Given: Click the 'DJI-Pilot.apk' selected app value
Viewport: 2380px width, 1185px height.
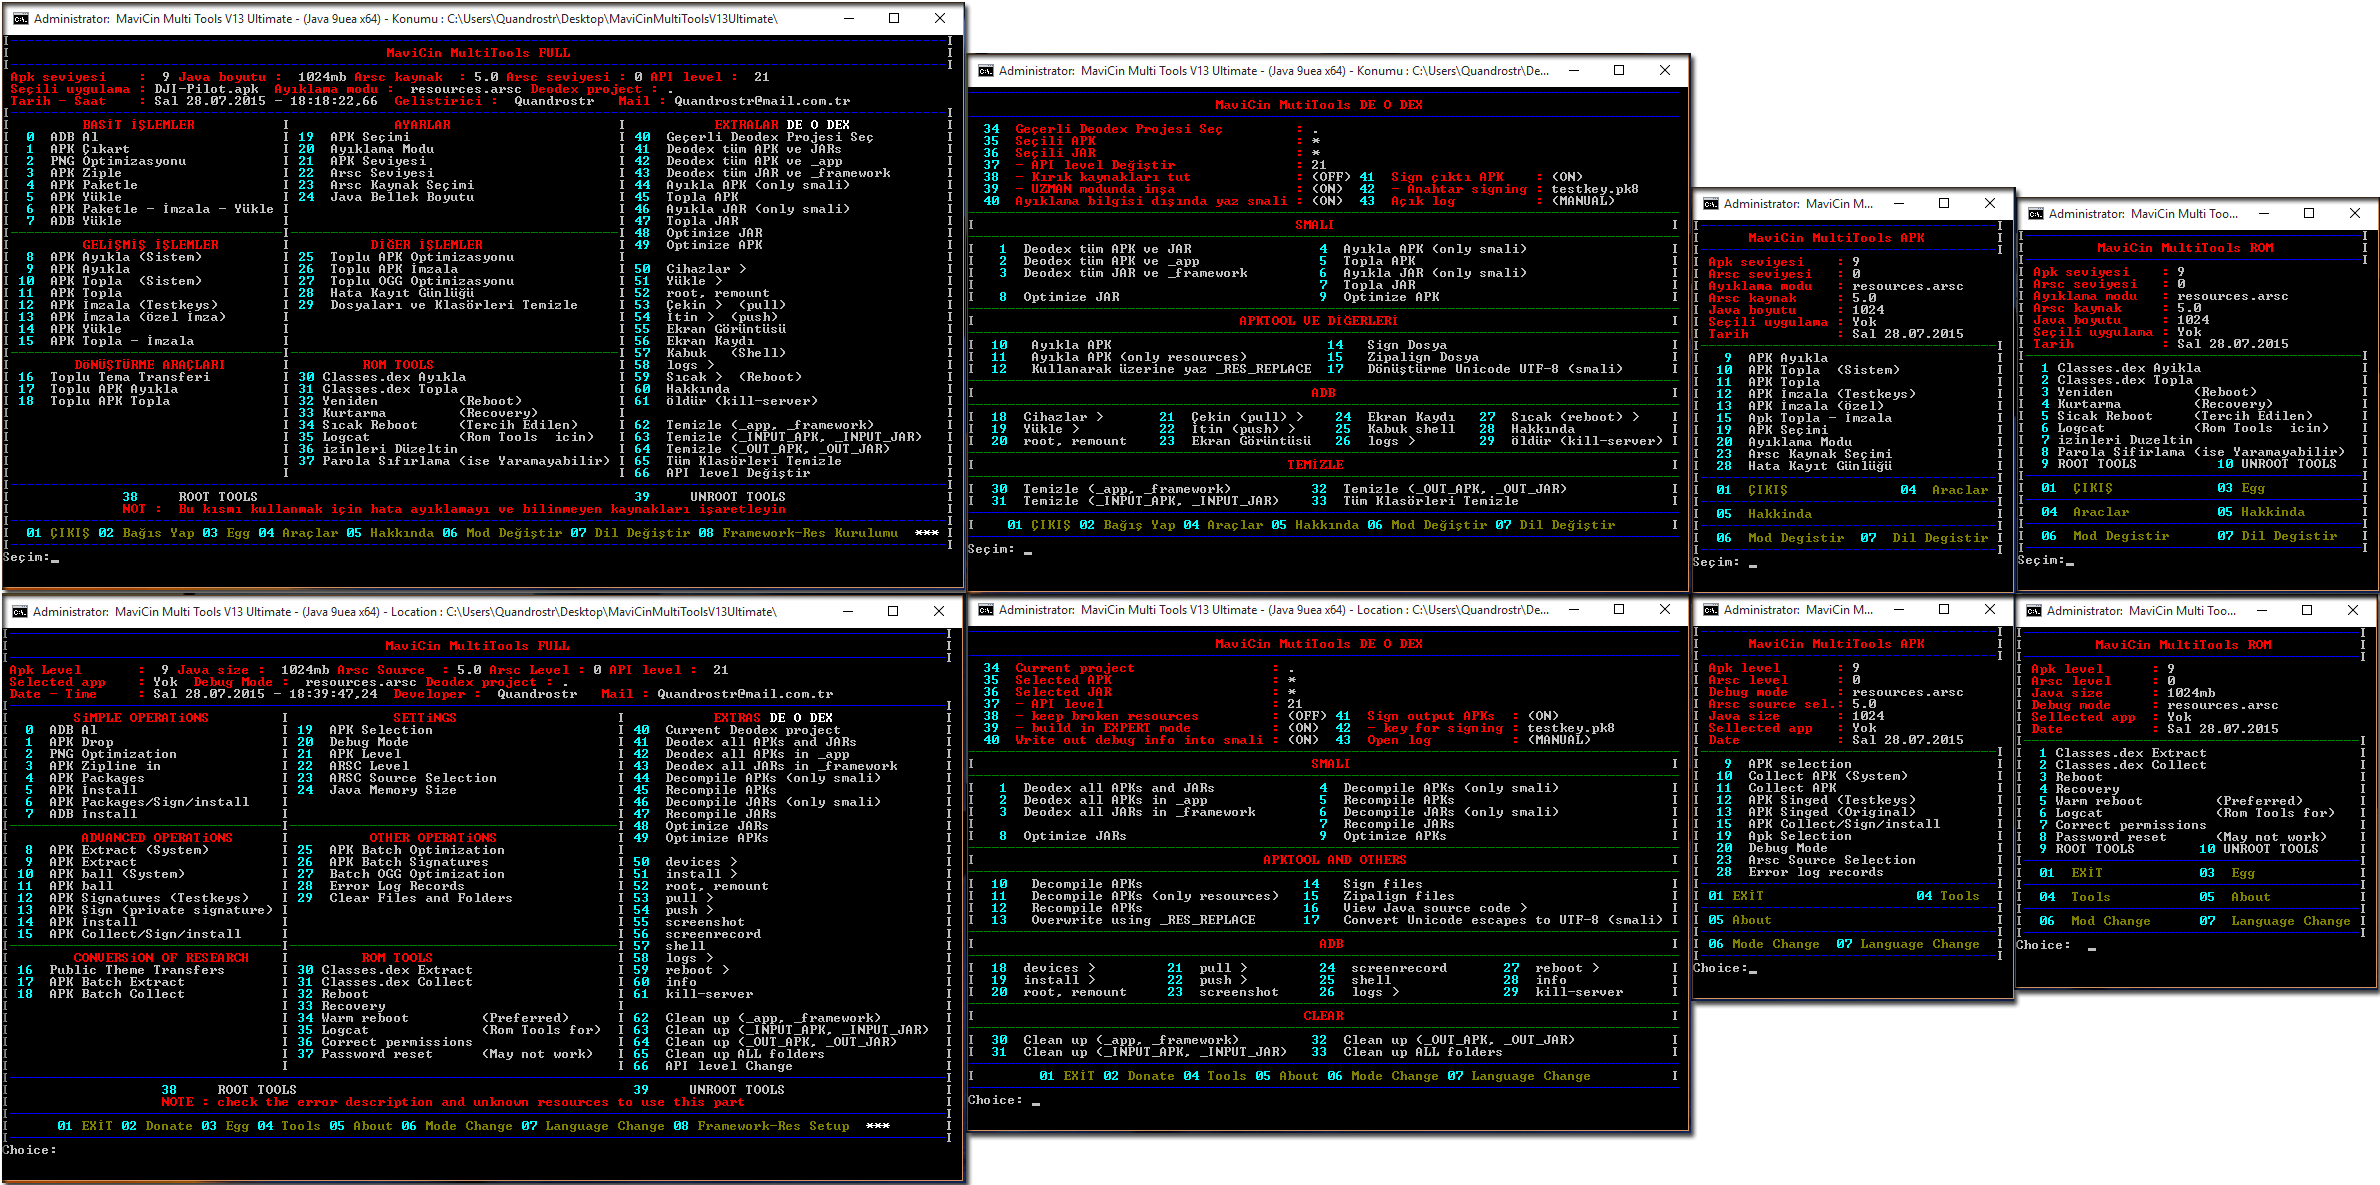Looking at the screenshot, I should [206, 89].
